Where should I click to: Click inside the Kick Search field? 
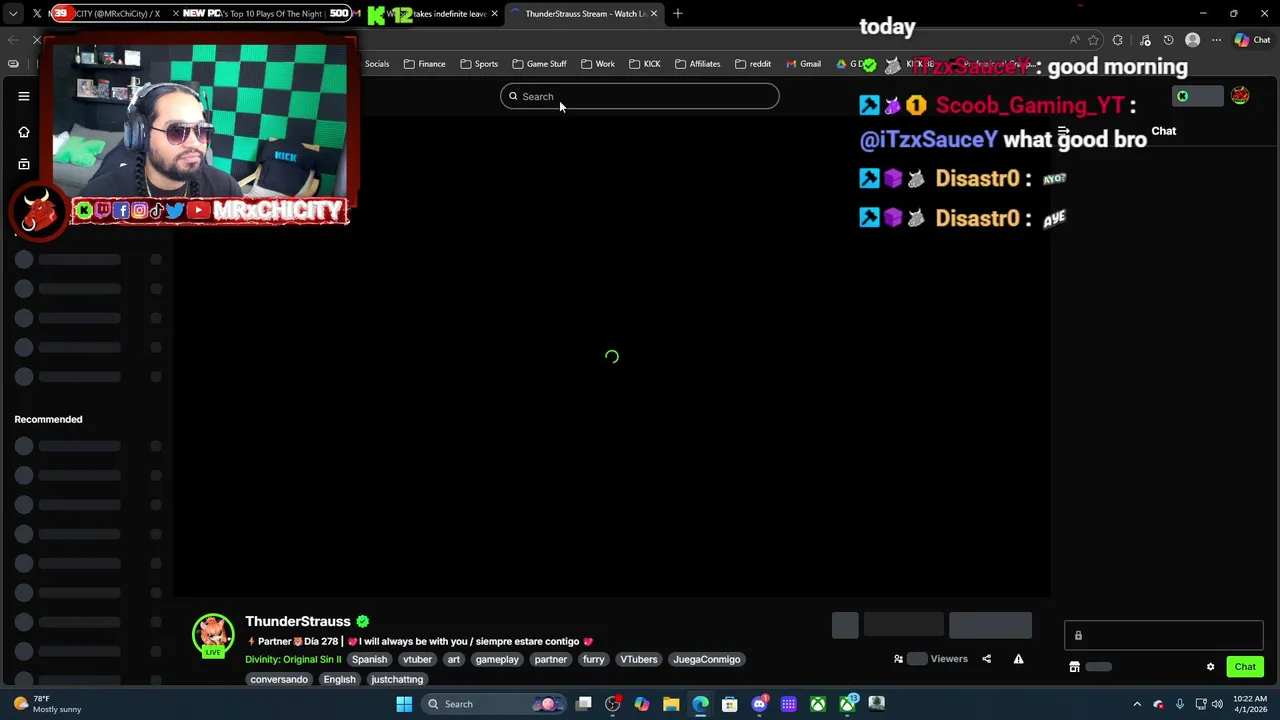coord(640,96)
